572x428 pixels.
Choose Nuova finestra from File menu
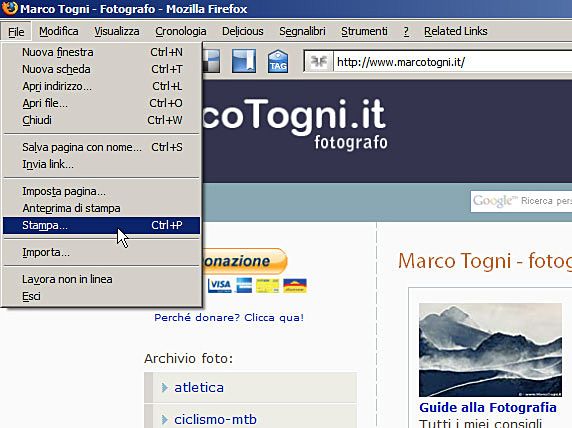pyautogui.click(x=101, y=52)
